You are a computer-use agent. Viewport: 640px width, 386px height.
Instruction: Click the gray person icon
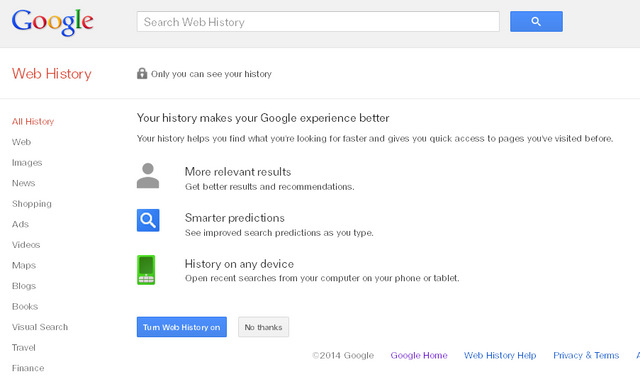pos(148,175)
